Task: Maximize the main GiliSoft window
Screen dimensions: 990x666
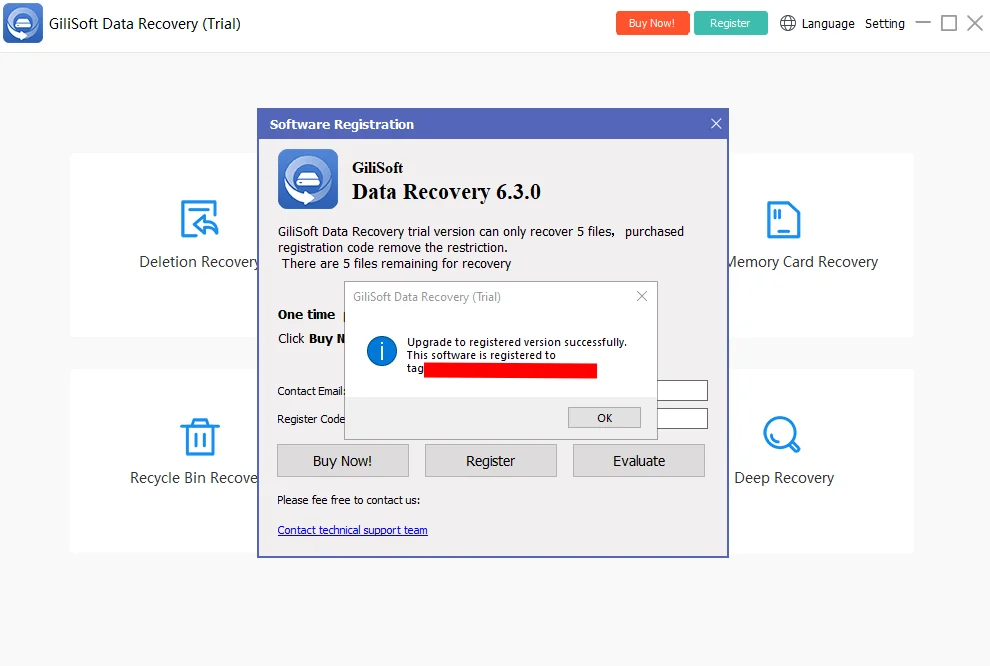Action: 948,23
